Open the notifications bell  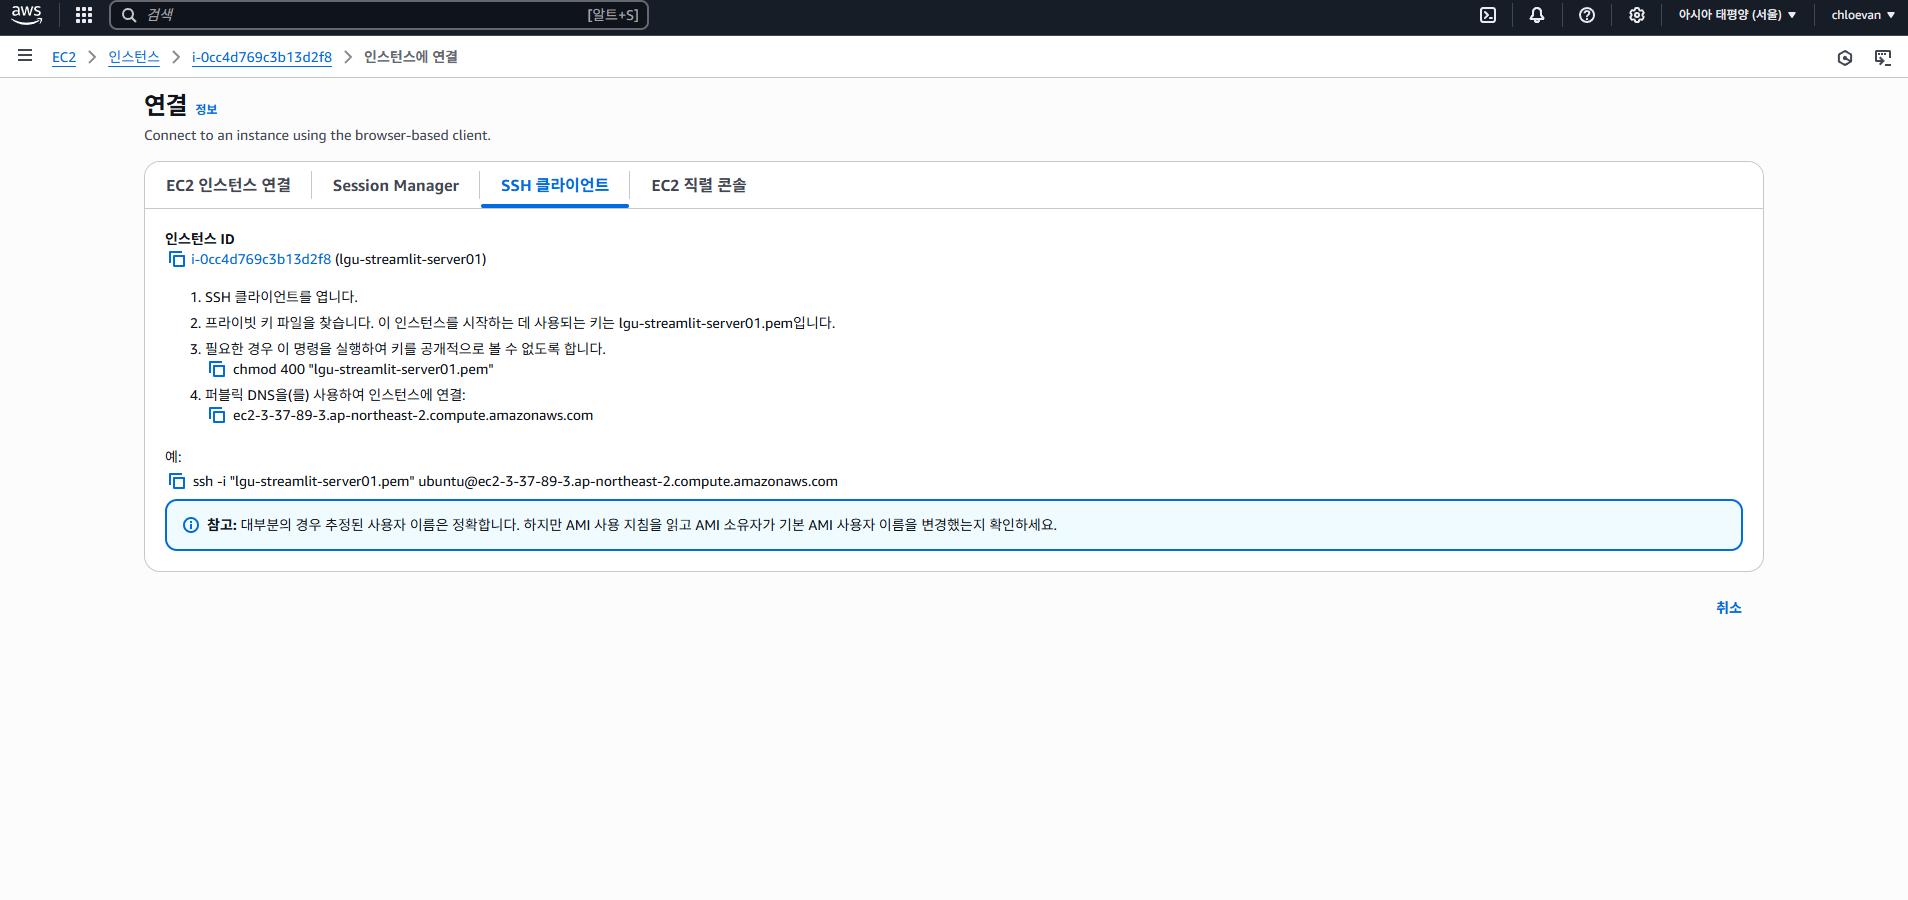click(x=1537, y=15)
